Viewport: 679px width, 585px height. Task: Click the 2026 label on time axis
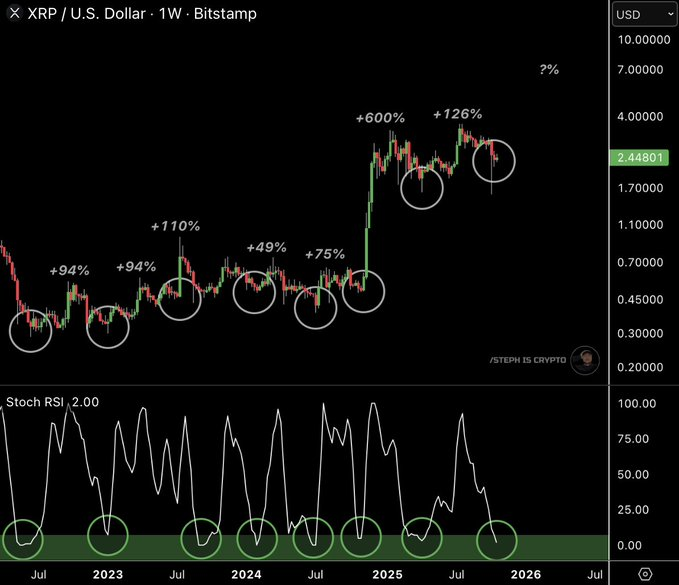pyautogui.click(x=525, y=574)
